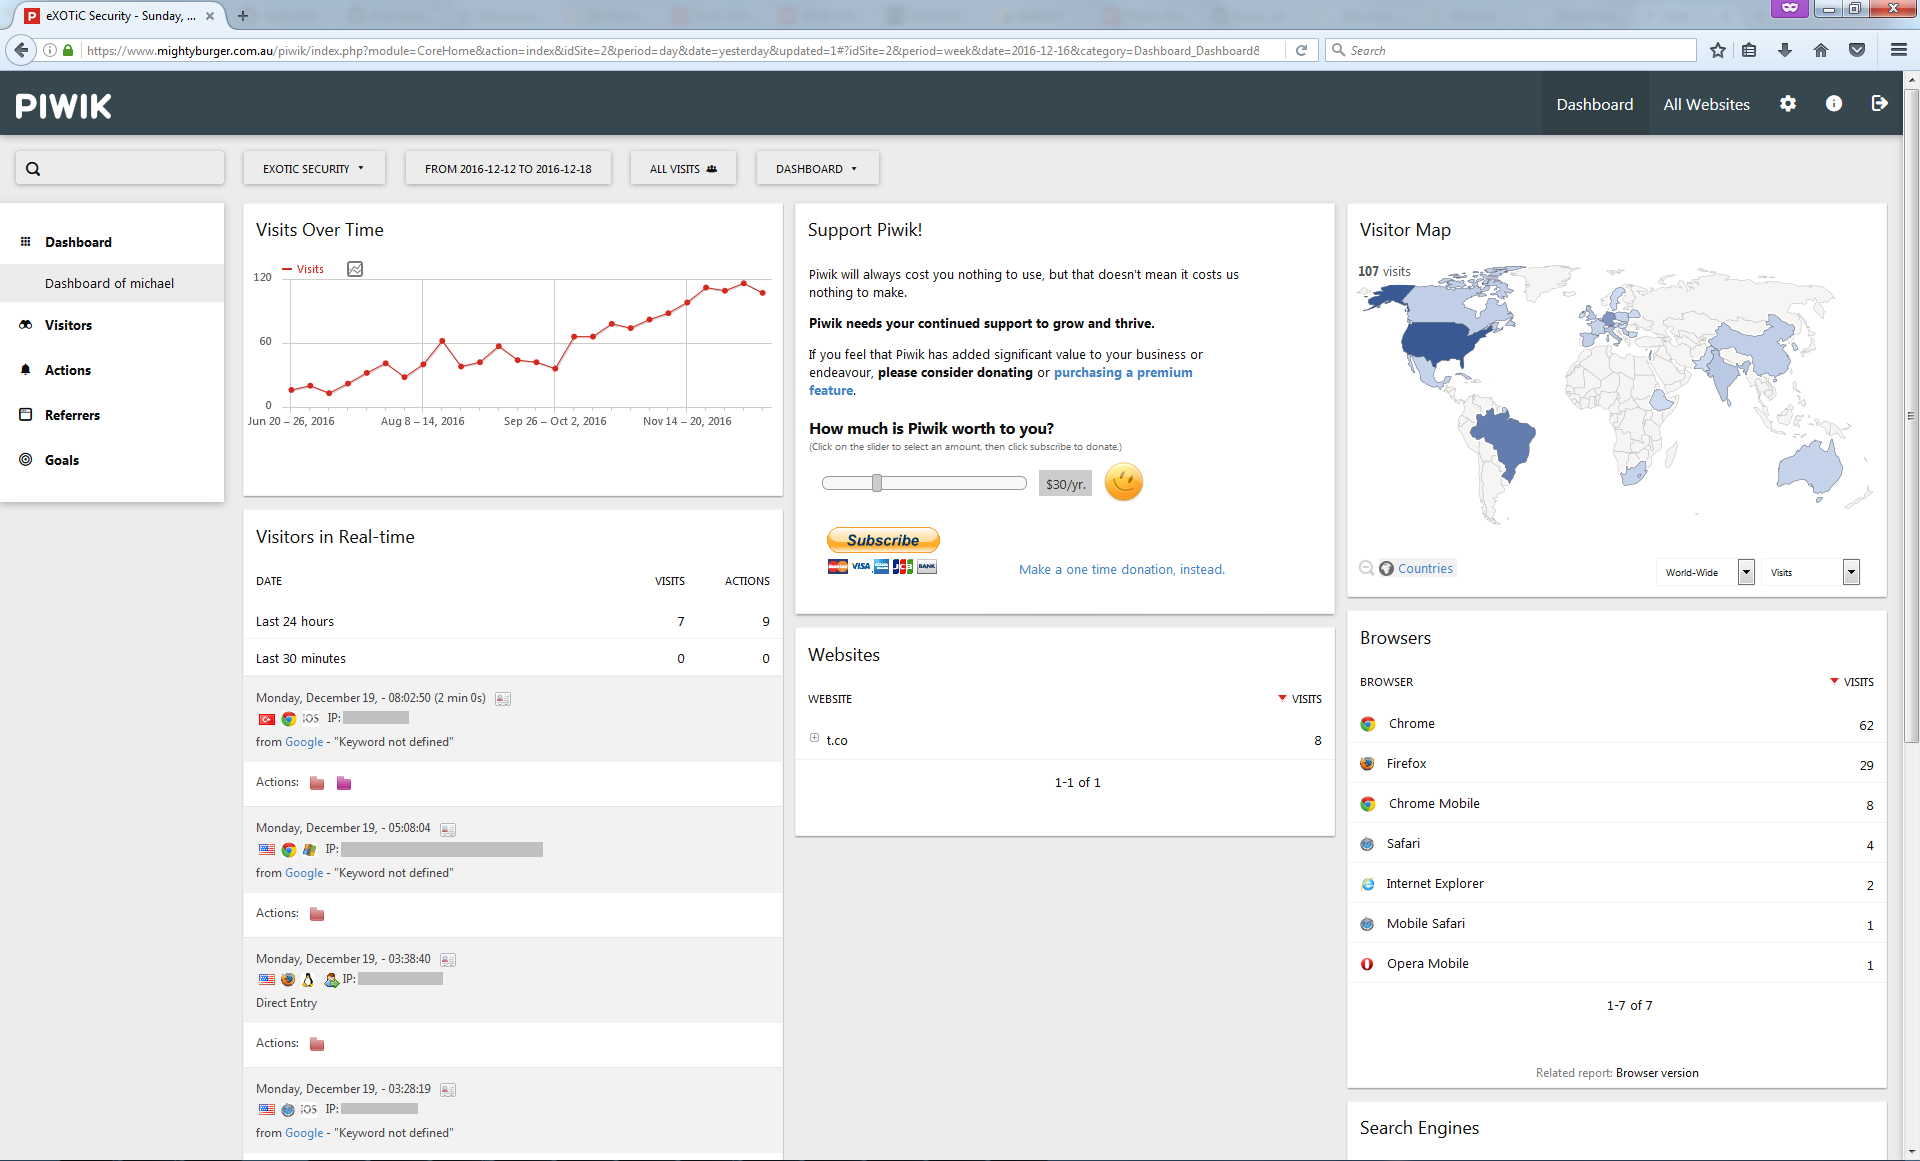The height and width of the screenshot is (1161, 1920).
Task: Click action folder icon of 03:38:40 visit
Action: [x=317, y=1044]
